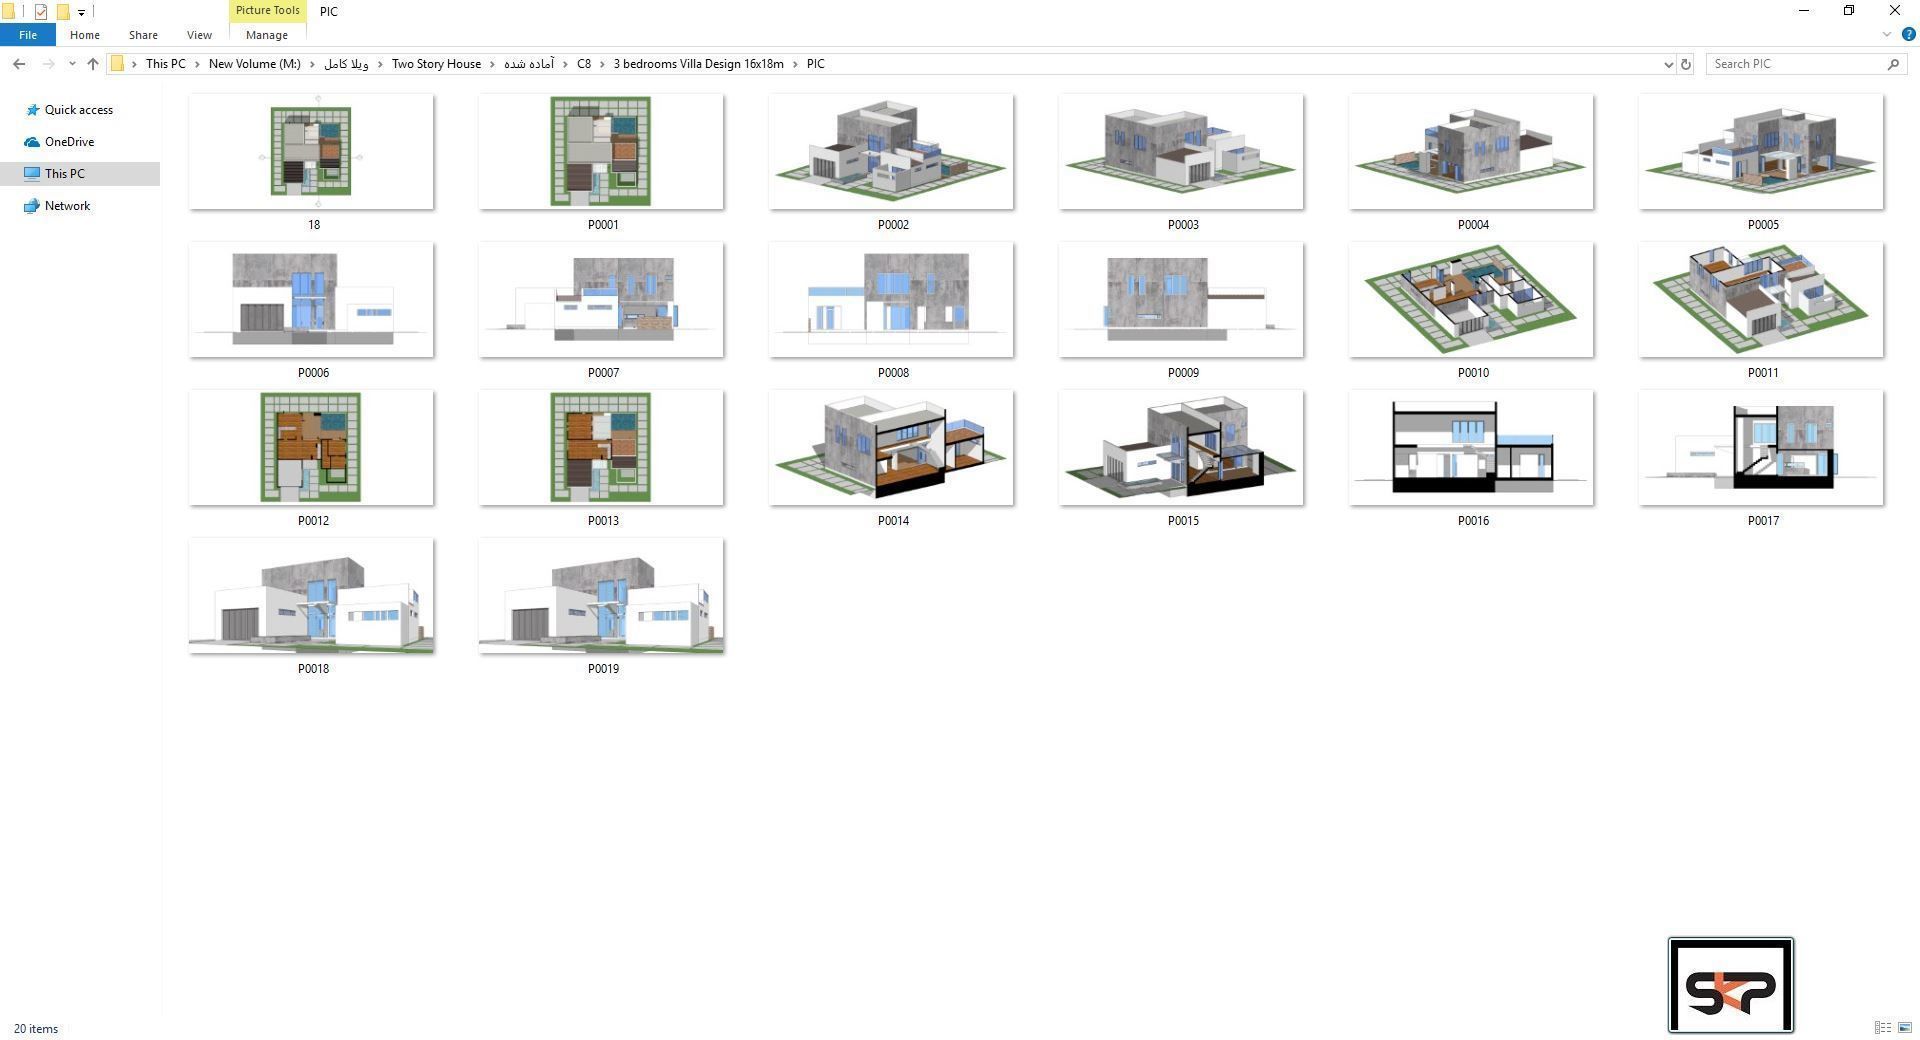Click the New folder quick access icon
1920x1040 pixels.
click(62, 12)
